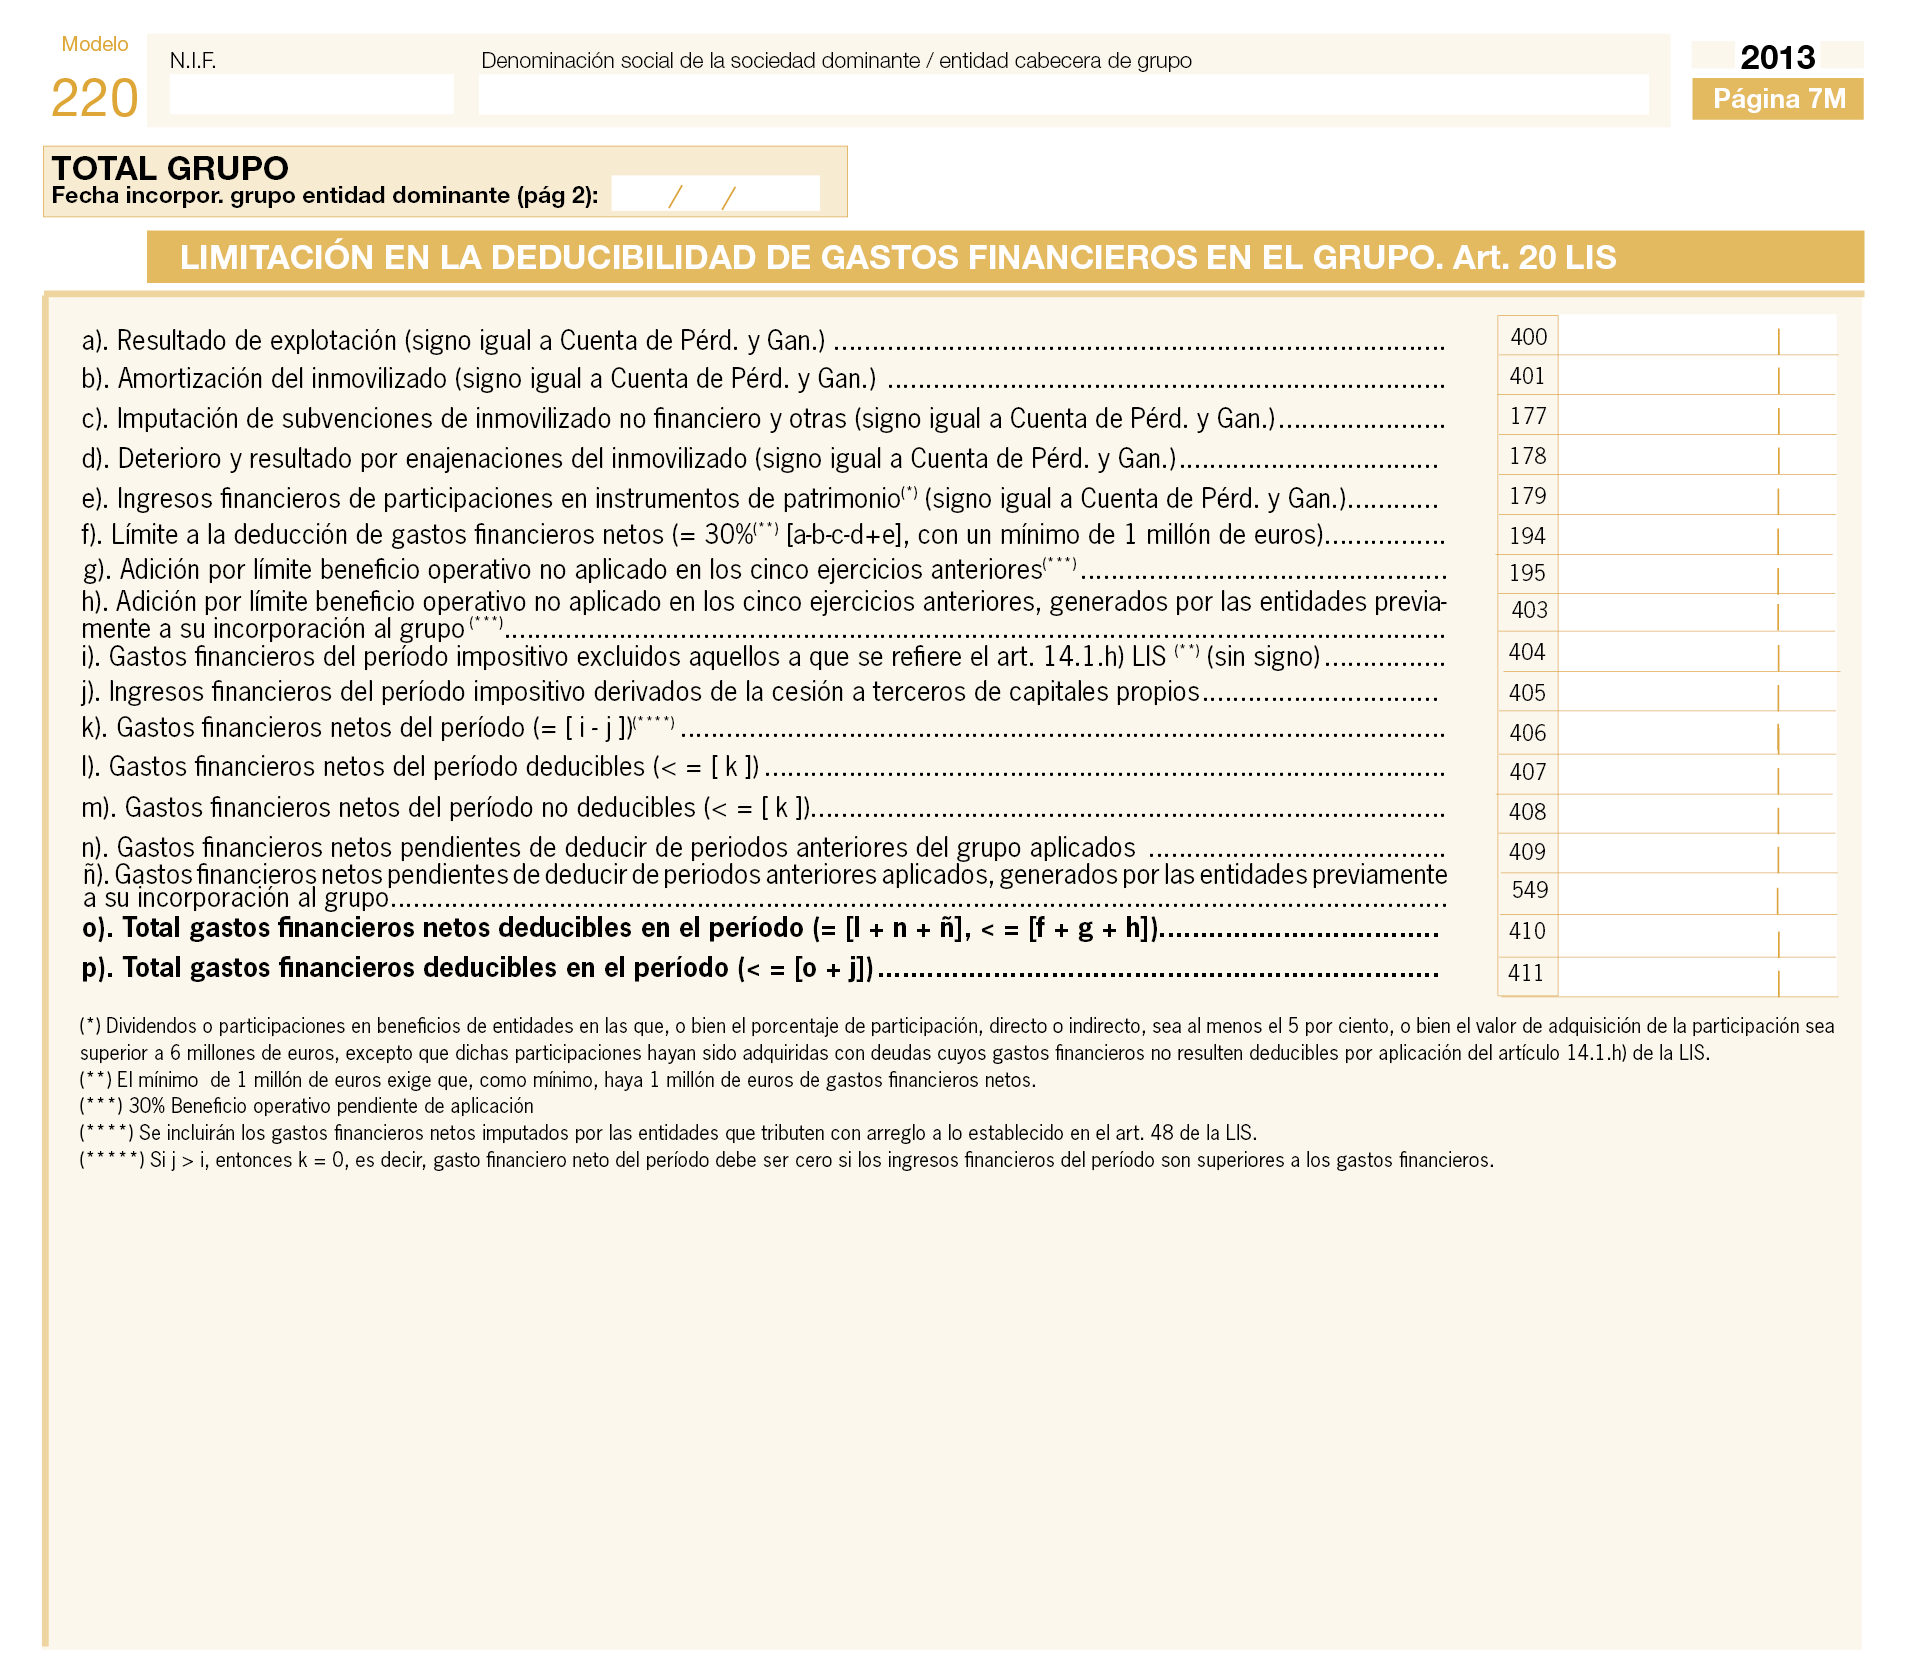Click the 'Modelo' label above 220

point(95,44)
